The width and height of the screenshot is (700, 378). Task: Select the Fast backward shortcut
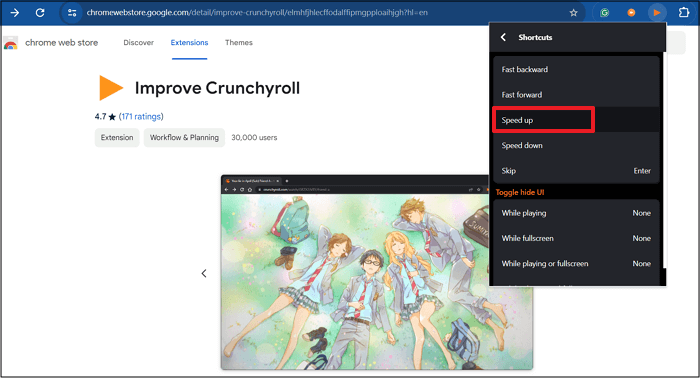(x=576, y=69)
